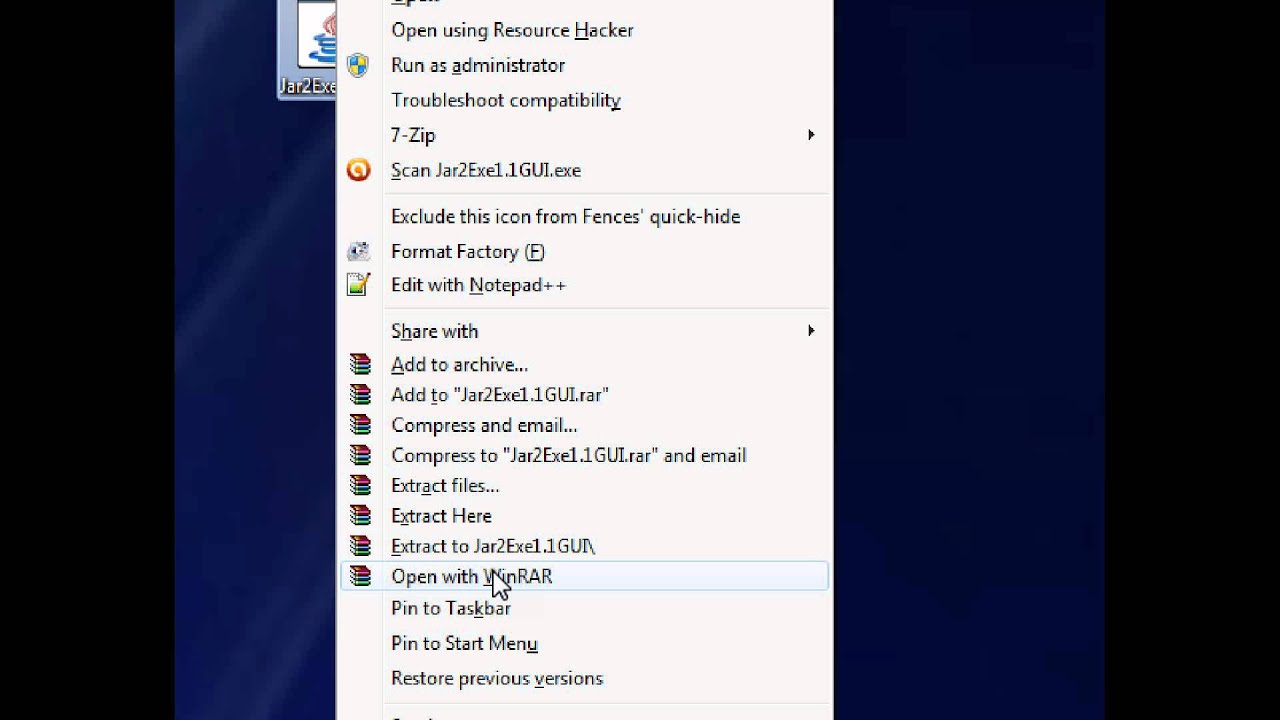Viewport: 1280px width, 720px height.
Task: Click the Format Factory icon in the context menu
Action: 358,252
